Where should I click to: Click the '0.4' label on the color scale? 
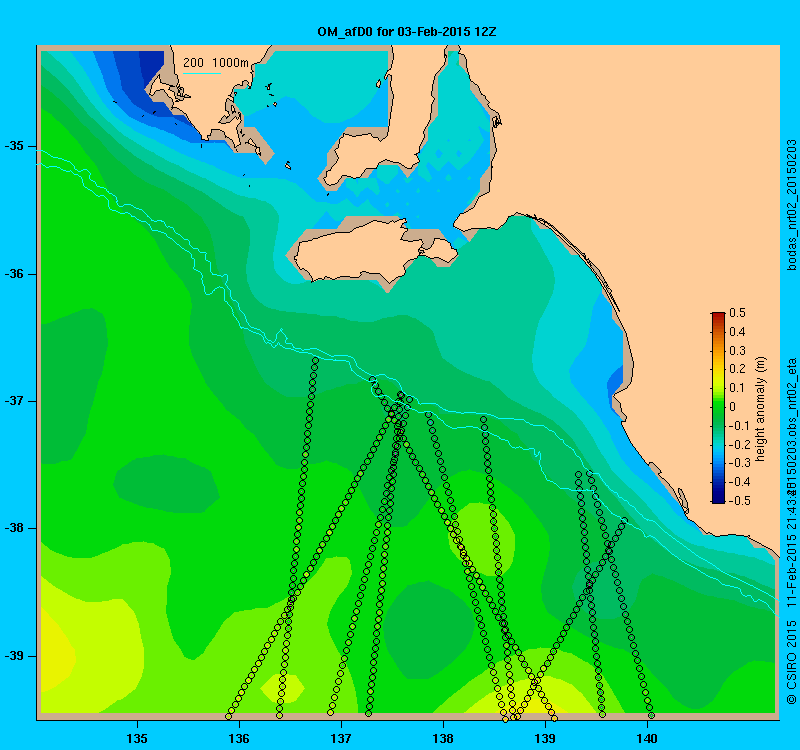point(737,332)
